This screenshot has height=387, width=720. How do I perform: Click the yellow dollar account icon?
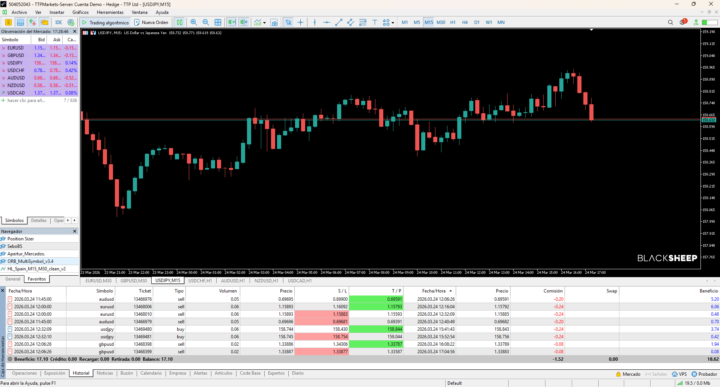point(8,22)
